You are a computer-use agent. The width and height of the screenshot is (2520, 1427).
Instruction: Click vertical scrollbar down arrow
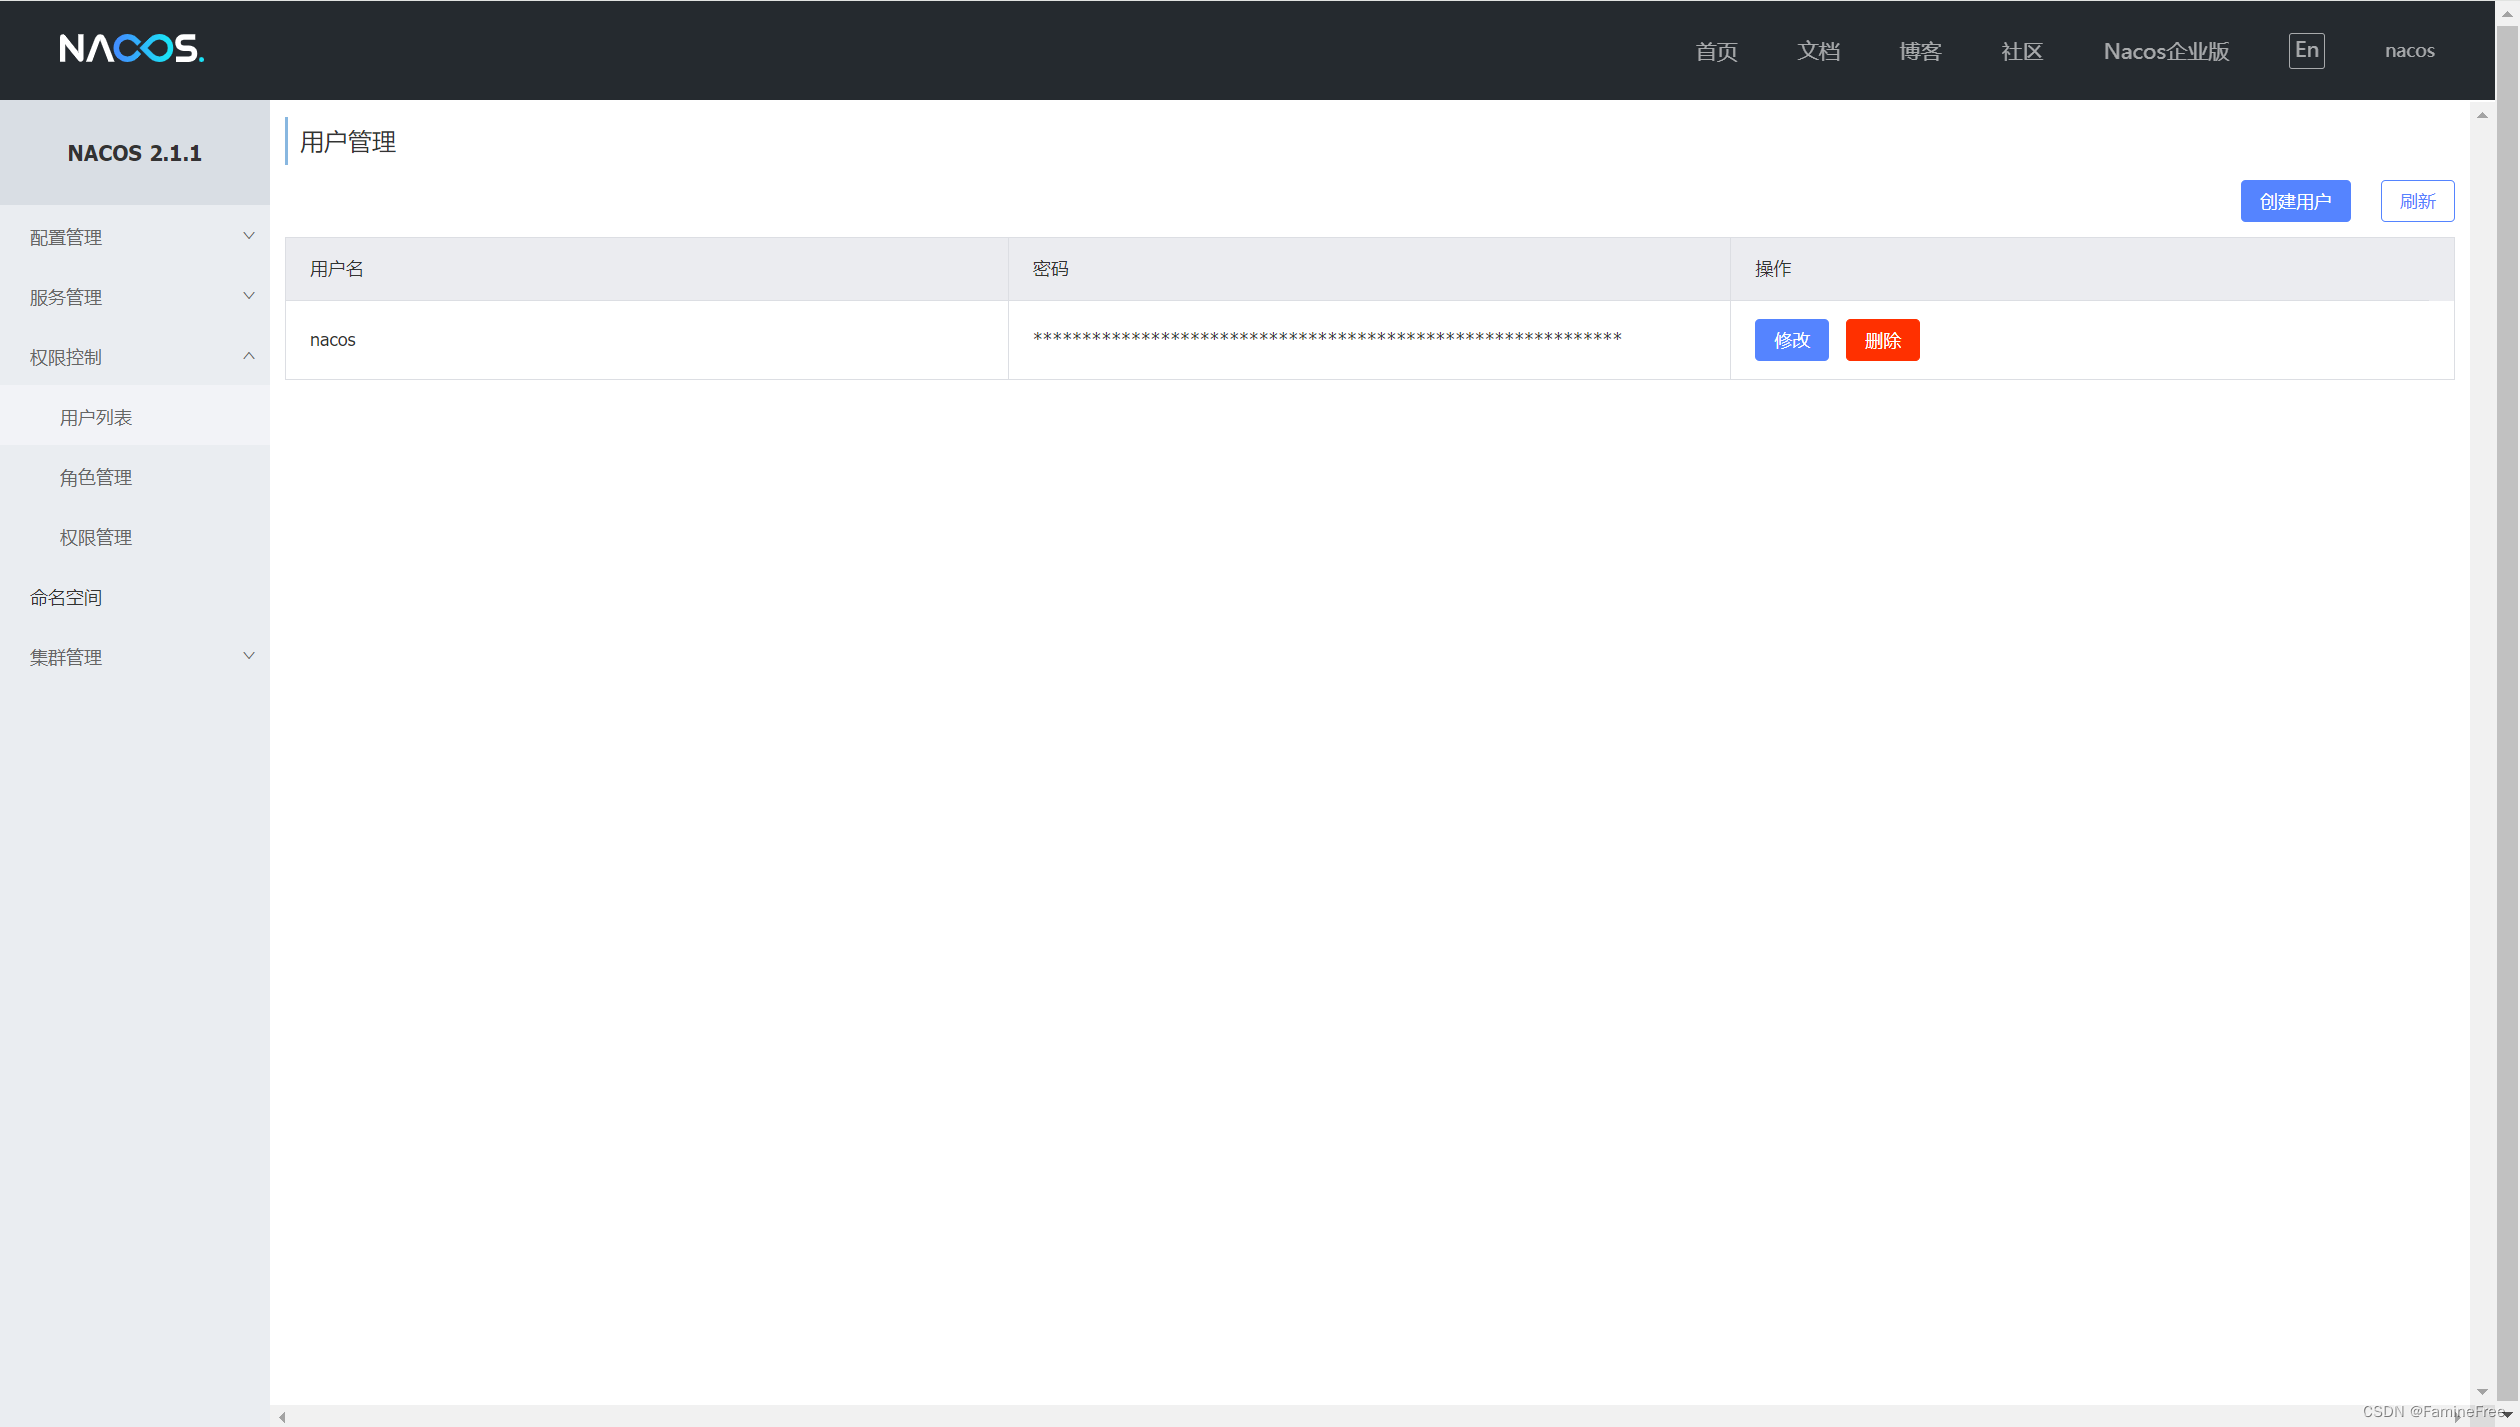2482,1392
